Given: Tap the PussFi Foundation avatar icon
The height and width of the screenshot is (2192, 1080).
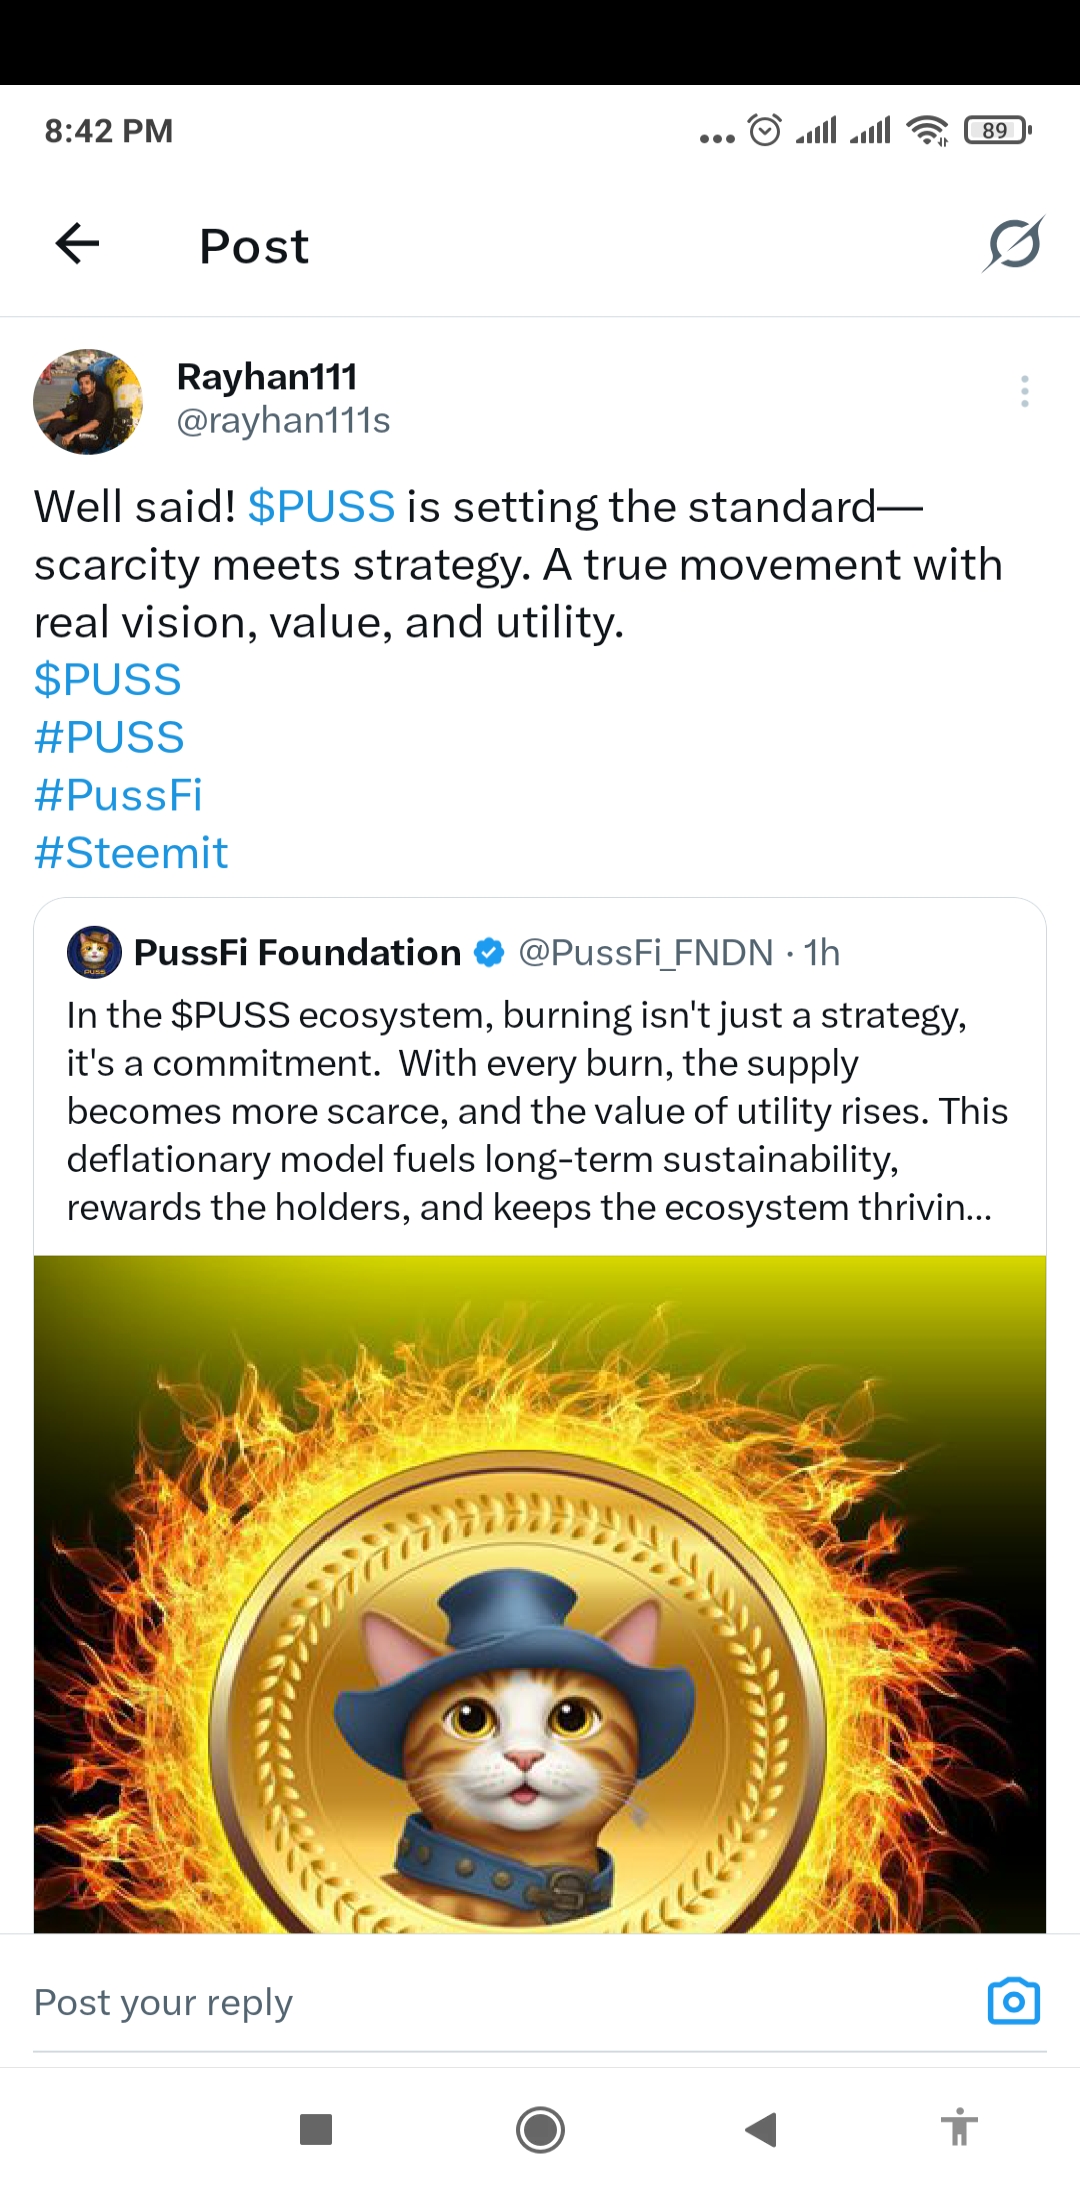Looking at the screenshot, I should [x=94, y=952].
